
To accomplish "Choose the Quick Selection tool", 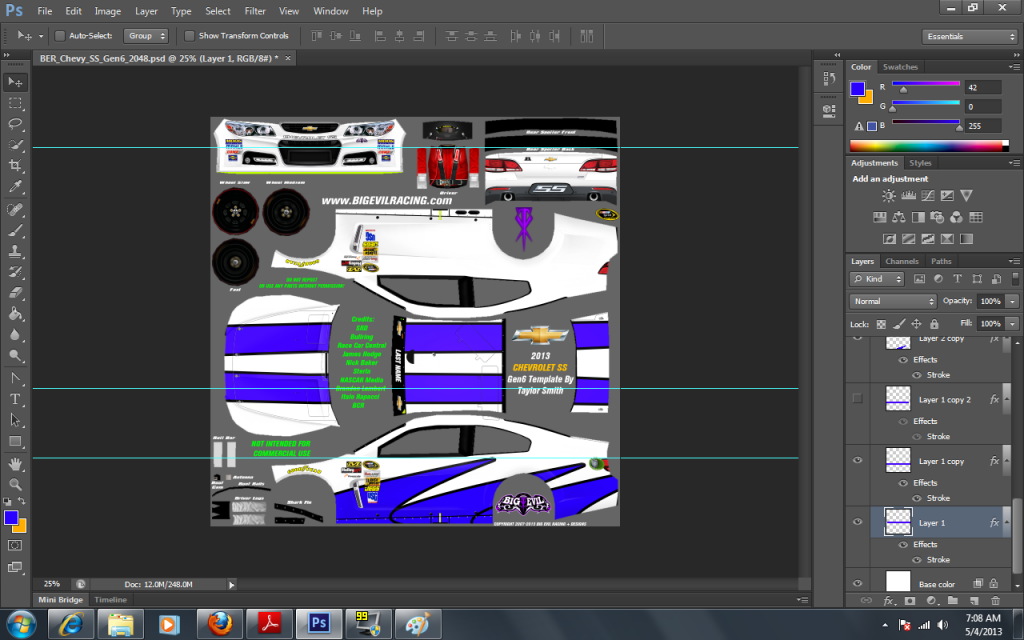I will point(15,145).
